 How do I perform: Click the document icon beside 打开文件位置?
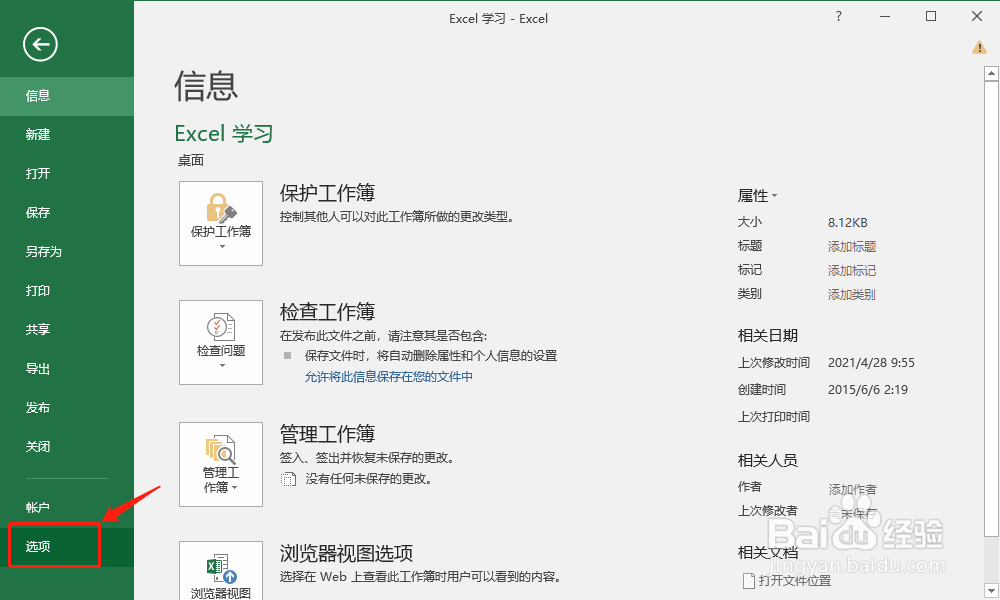749,581
